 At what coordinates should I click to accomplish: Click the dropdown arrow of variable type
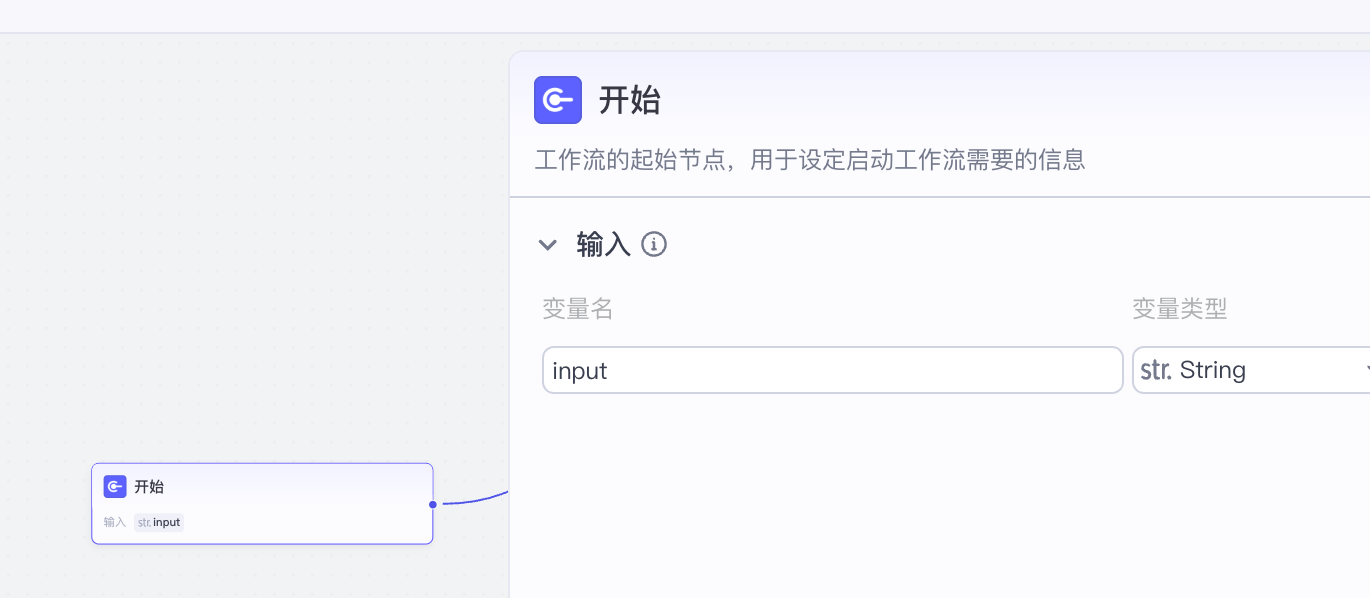point(1365,371)
